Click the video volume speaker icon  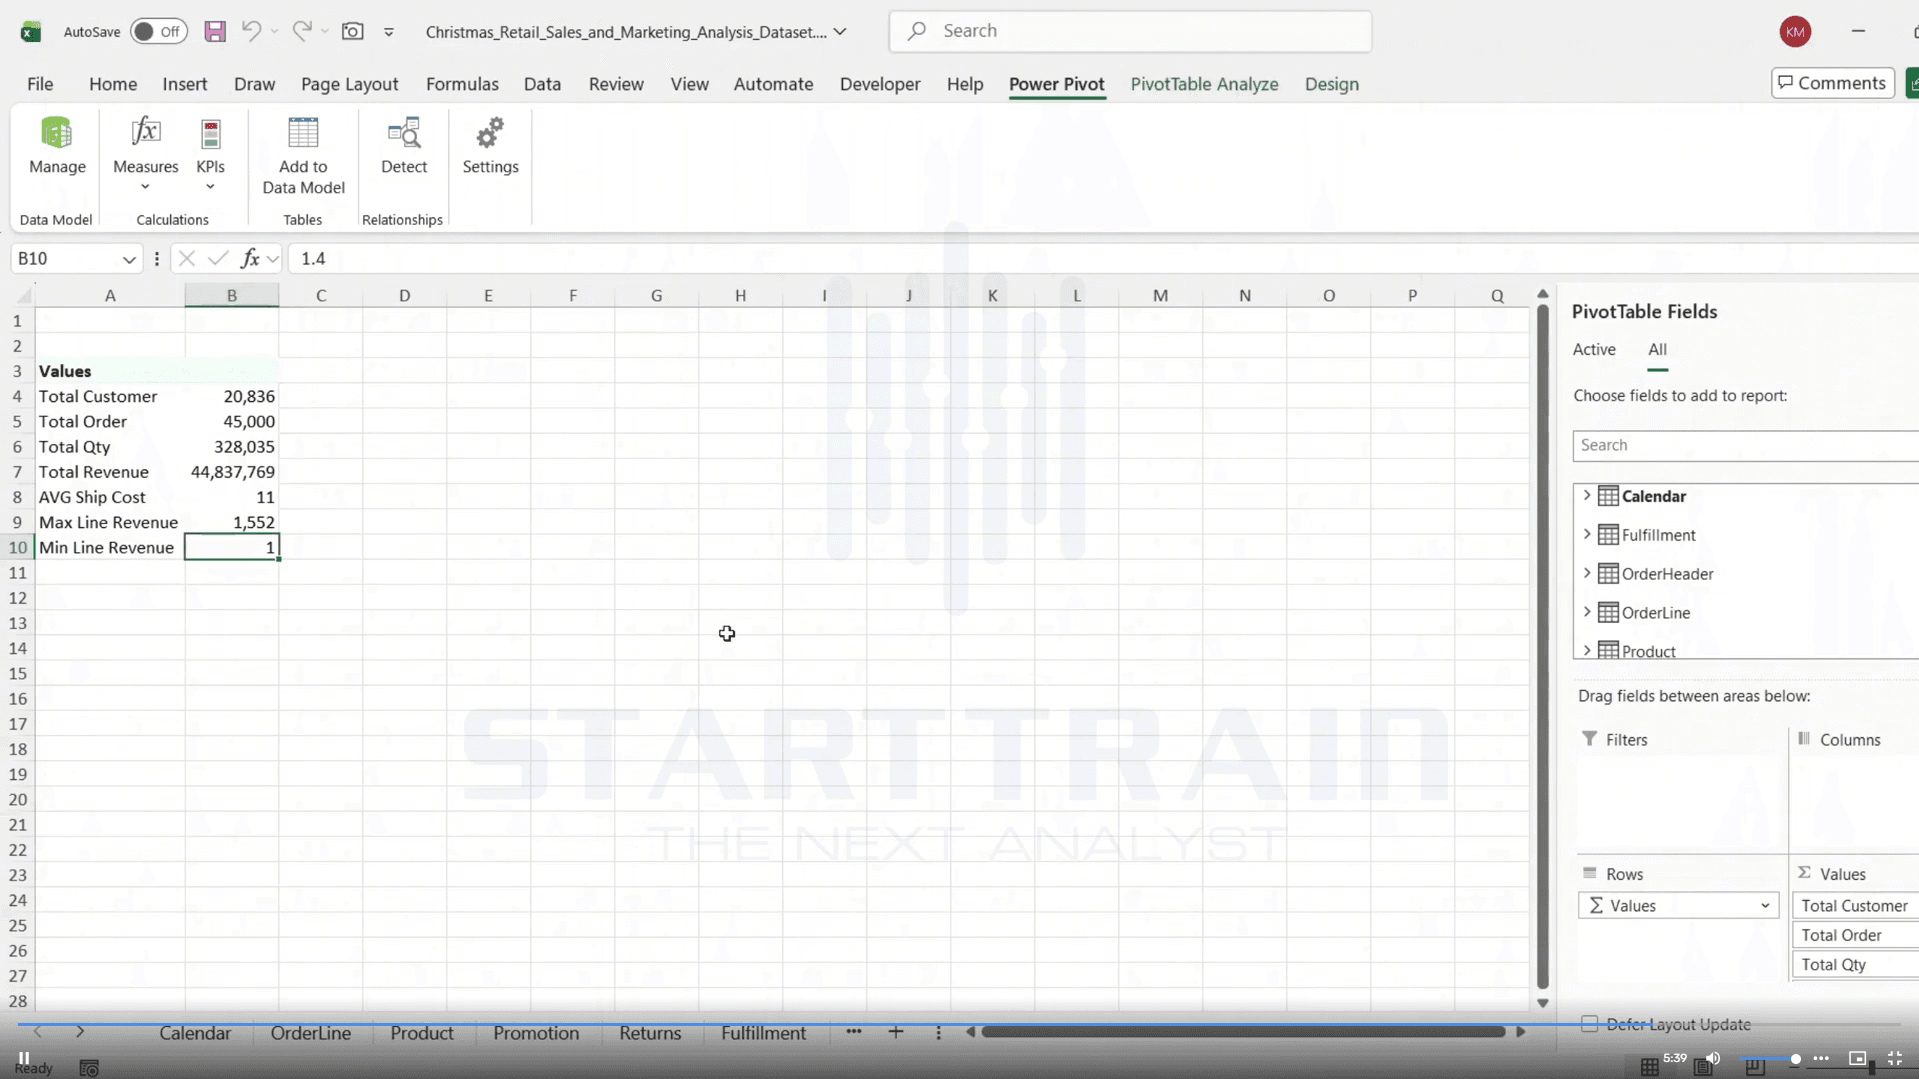1713,1058
